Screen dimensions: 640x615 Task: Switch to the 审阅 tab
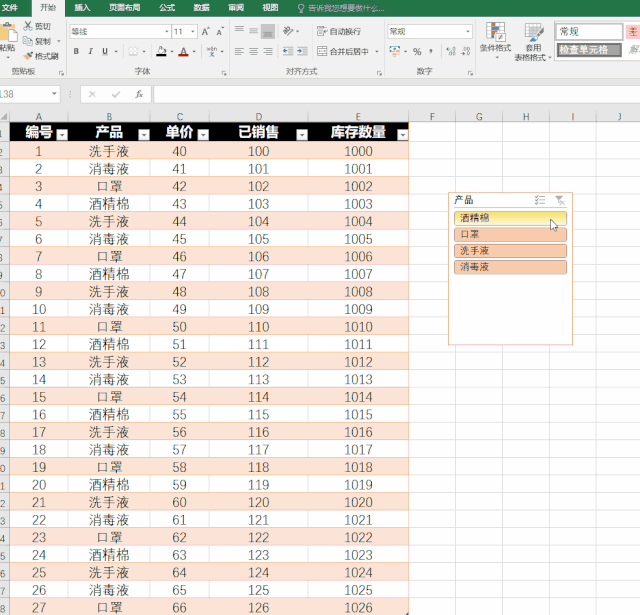236,7
